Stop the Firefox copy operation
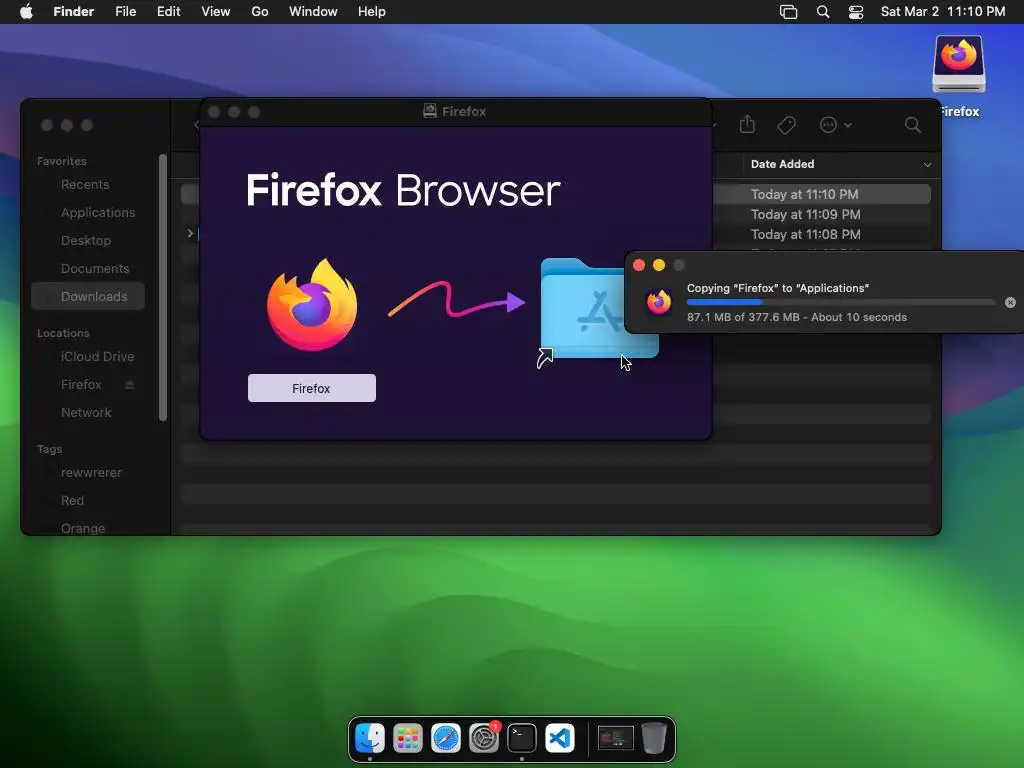1024x768 pixels. click(1010, 302)
